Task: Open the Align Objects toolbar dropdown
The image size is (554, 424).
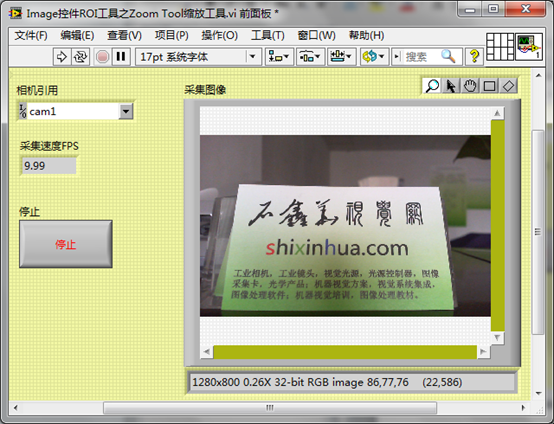Action: click(x=279, y=57)
